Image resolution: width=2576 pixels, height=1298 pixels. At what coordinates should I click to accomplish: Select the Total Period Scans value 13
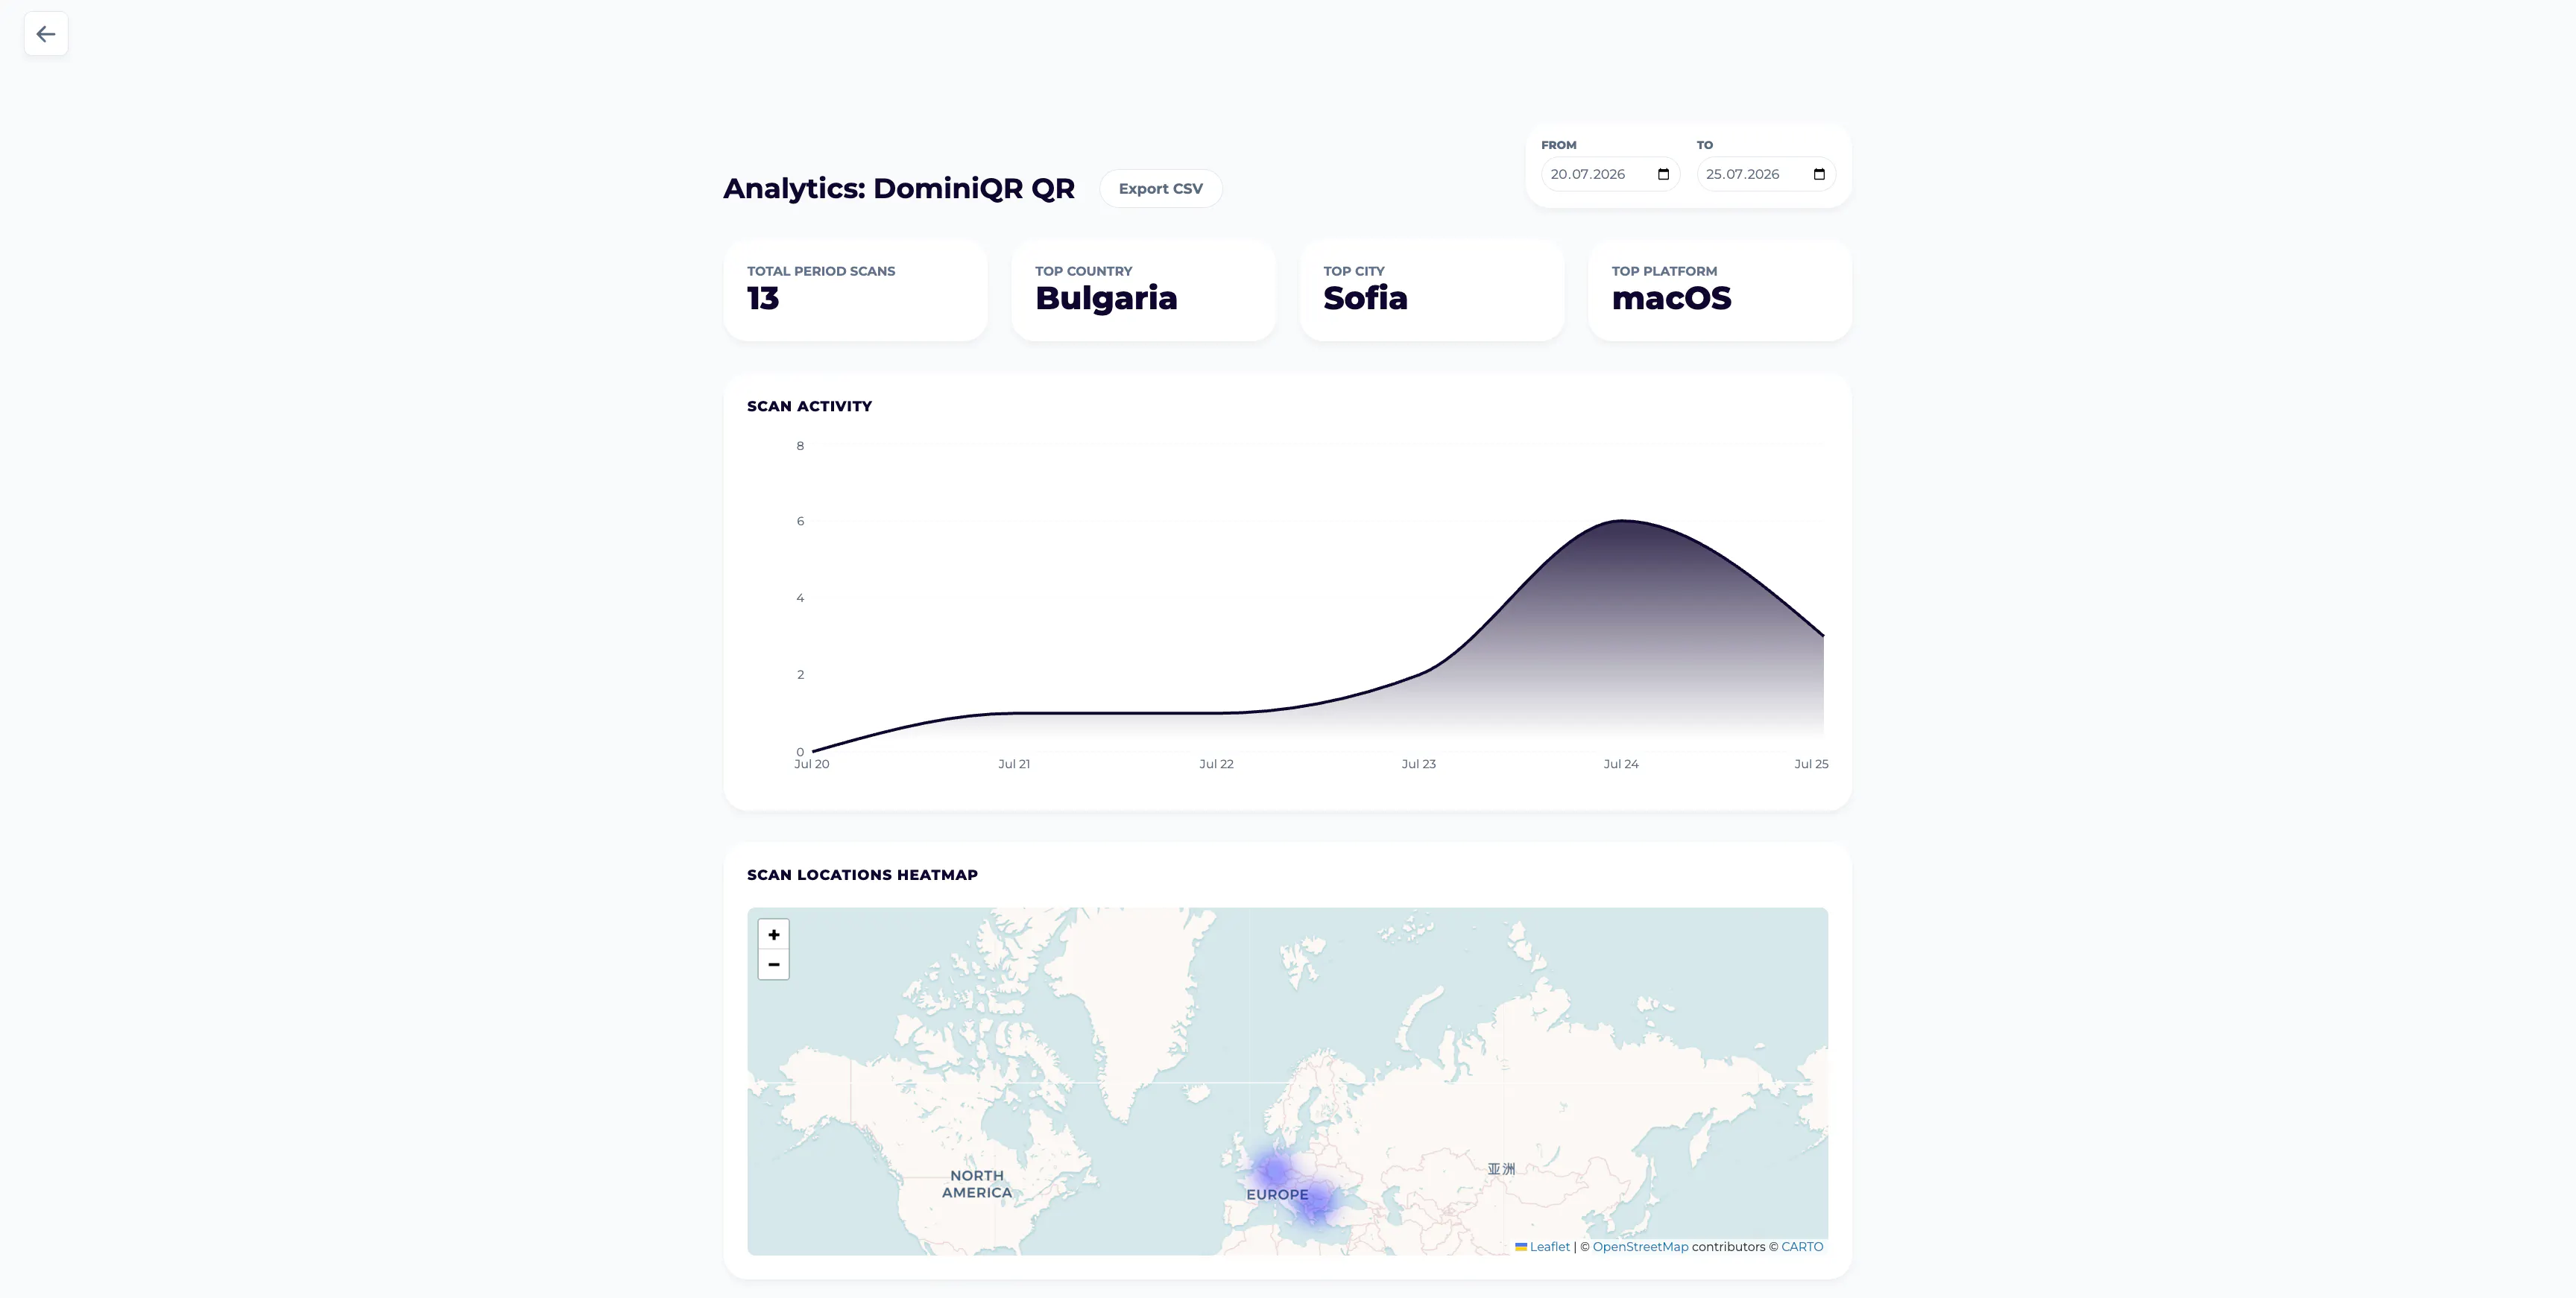(x=763, y=298)
